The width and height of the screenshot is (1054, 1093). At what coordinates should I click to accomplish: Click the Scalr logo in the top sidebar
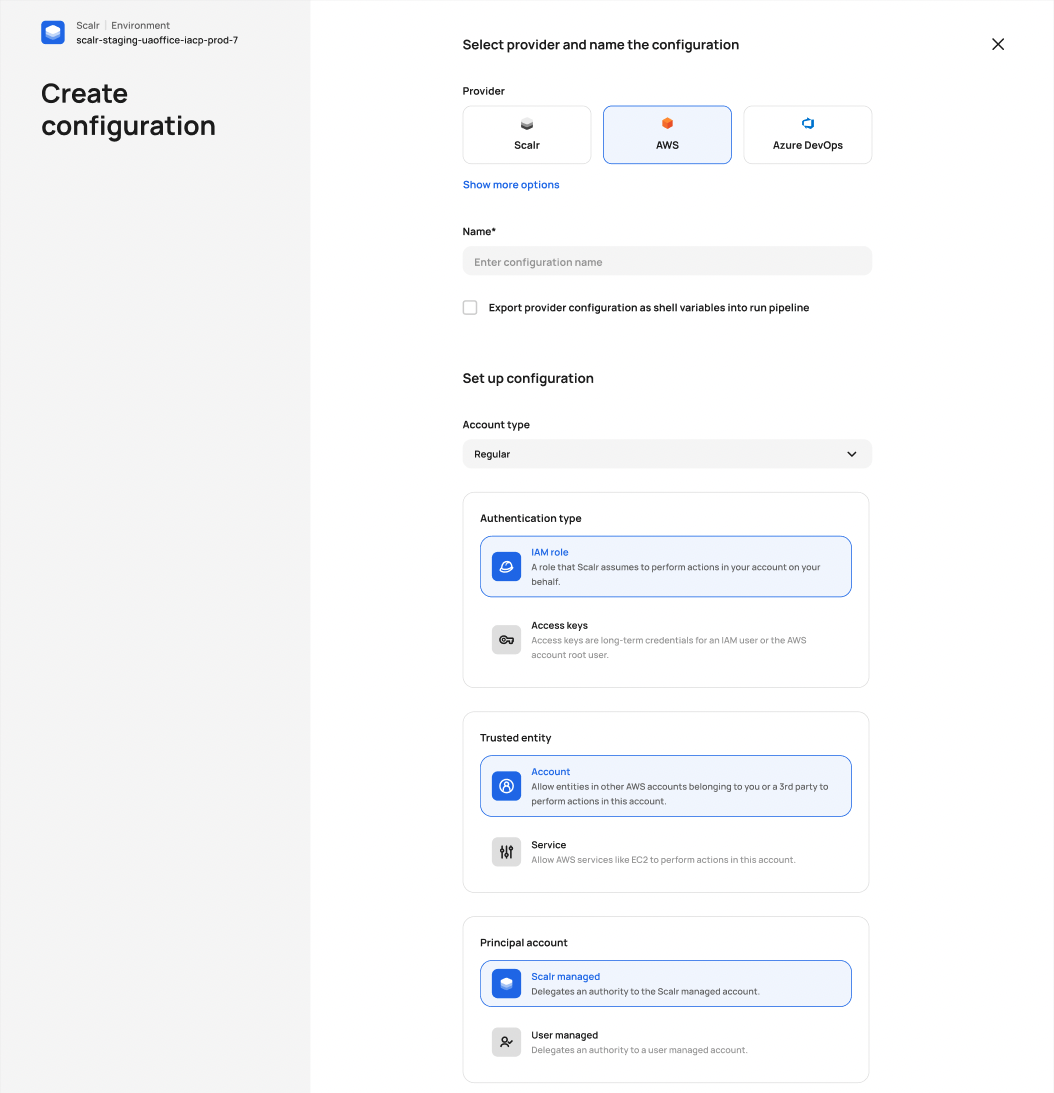[x=52, y=32]
